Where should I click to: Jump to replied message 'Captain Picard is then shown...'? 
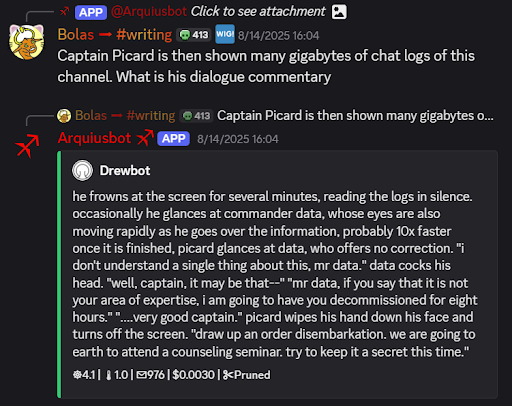pos(355,116)
